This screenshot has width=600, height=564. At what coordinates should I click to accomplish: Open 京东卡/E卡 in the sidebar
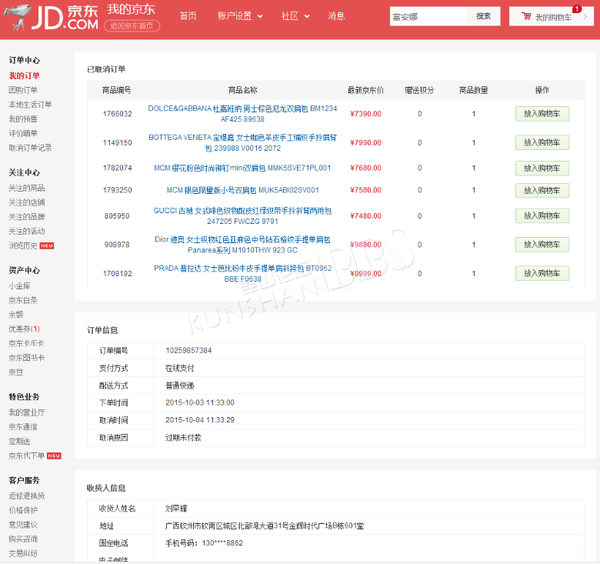[26, 344]
